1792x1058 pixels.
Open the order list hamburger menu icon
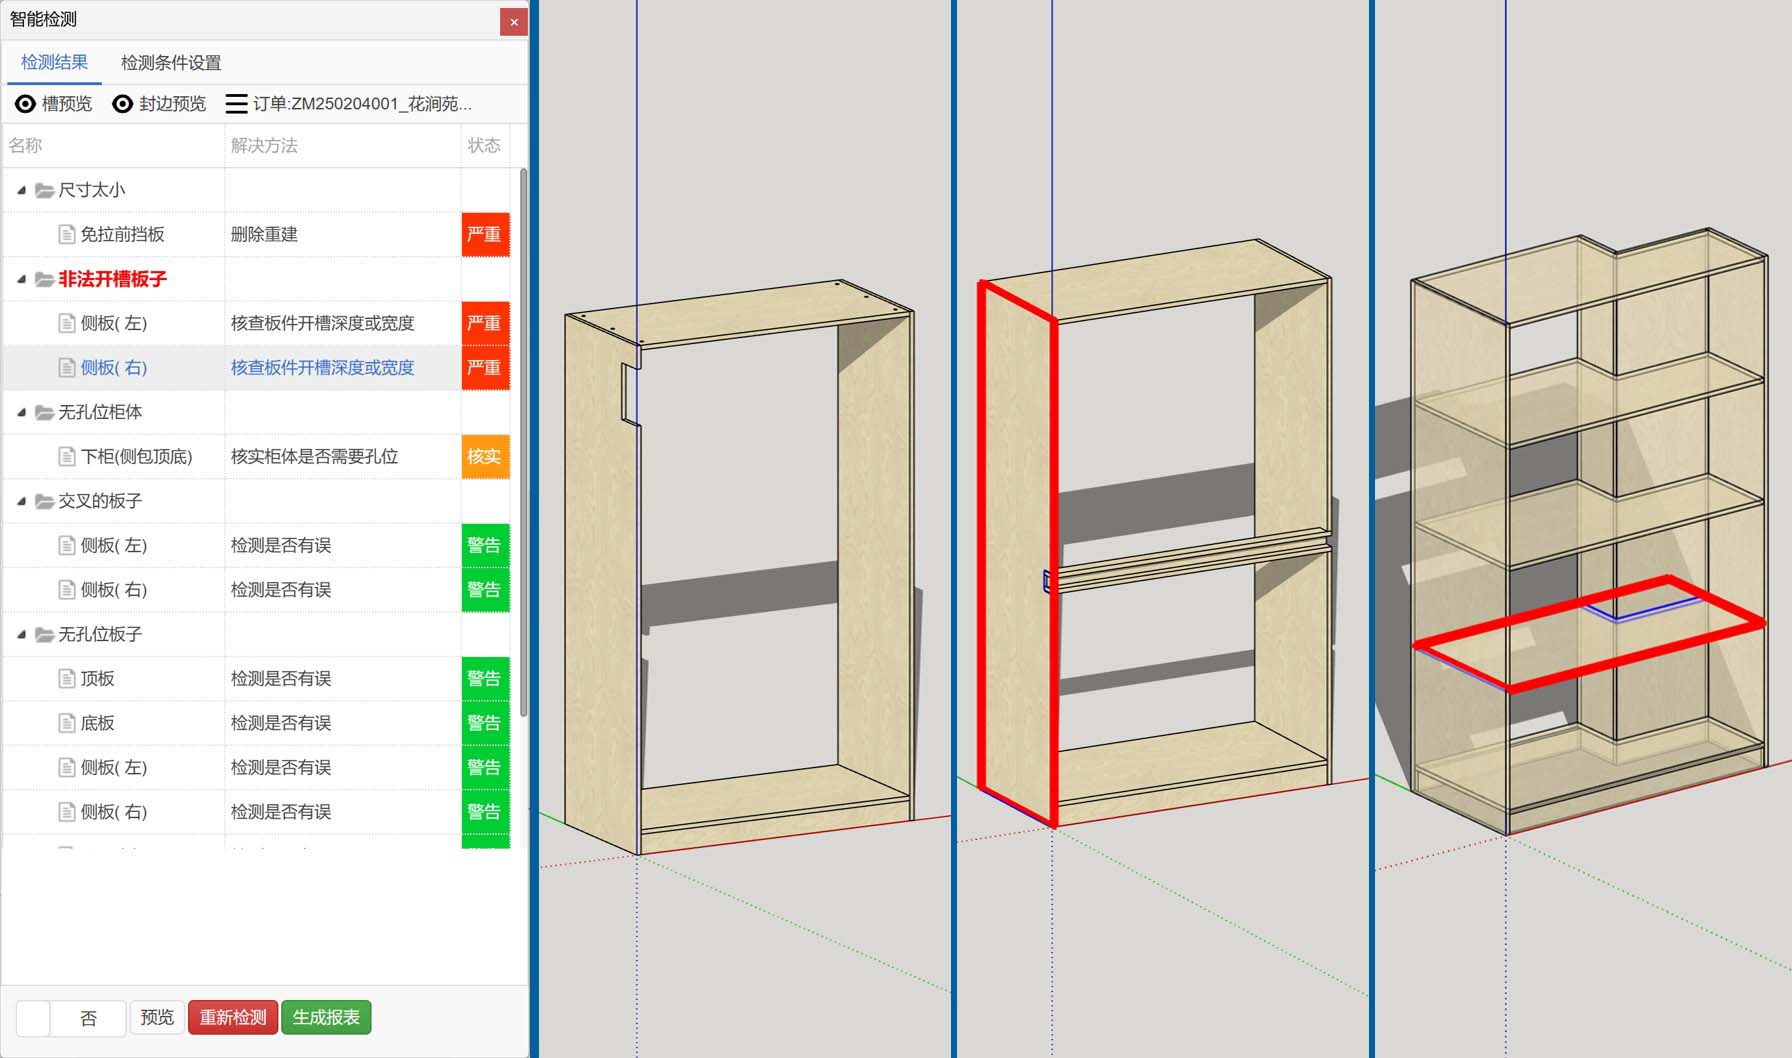pyautogui.click(x=236, y=104)
